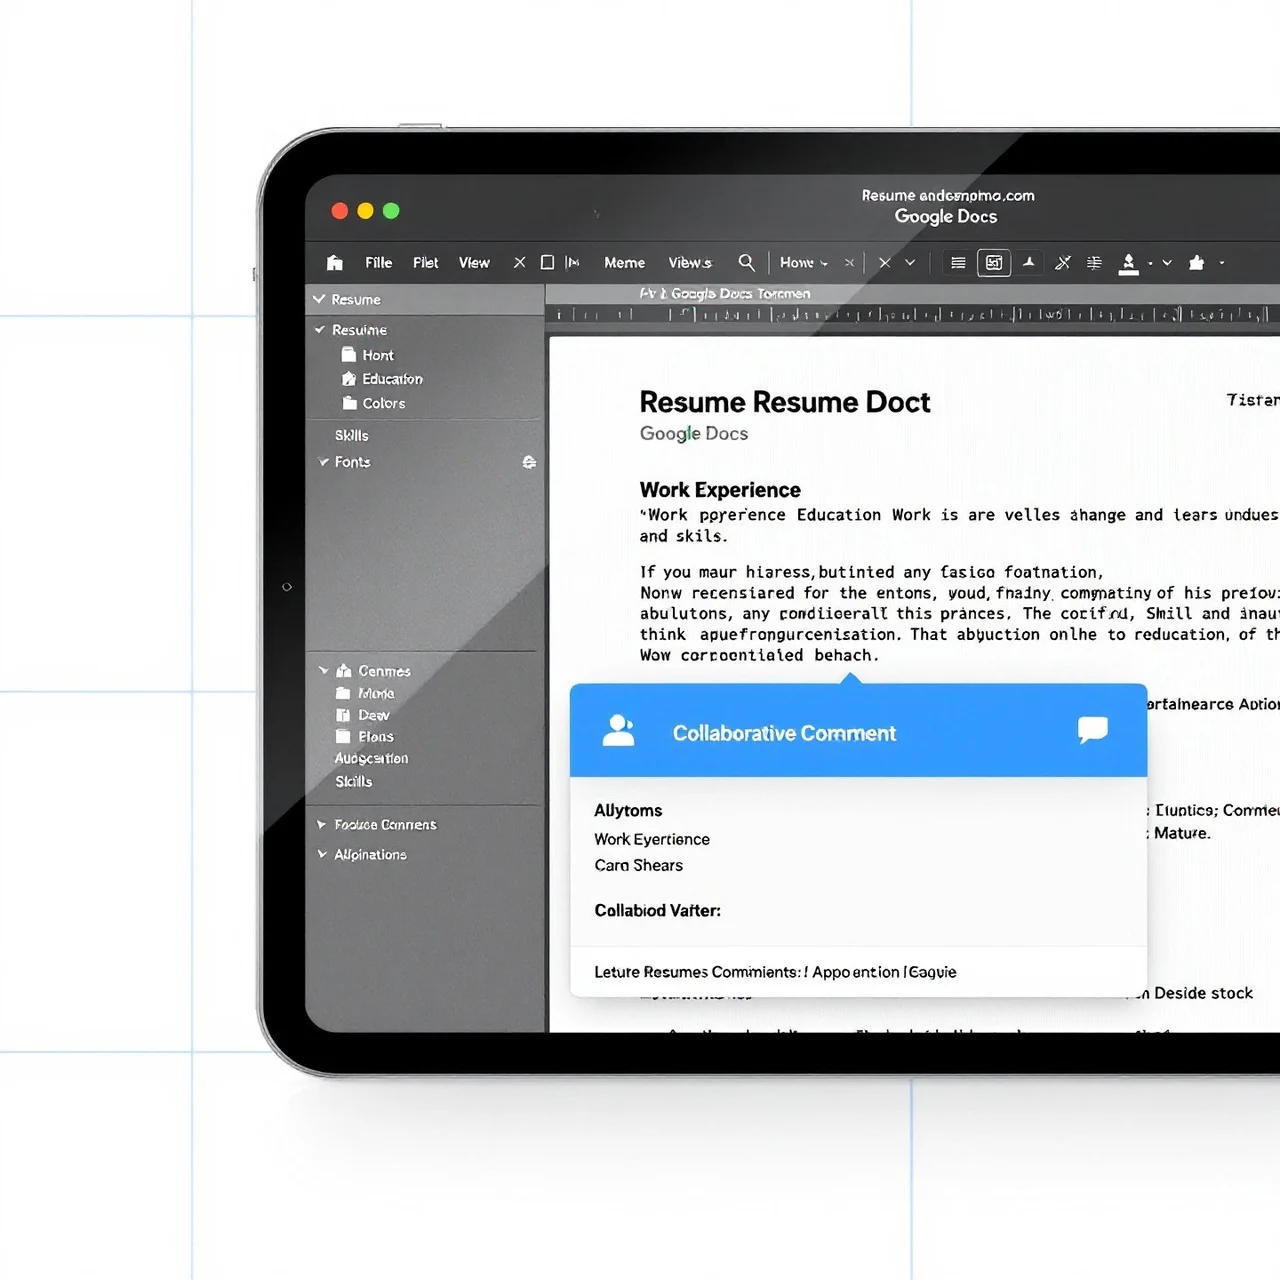
Task: Open the View menu
Action: 474,262
